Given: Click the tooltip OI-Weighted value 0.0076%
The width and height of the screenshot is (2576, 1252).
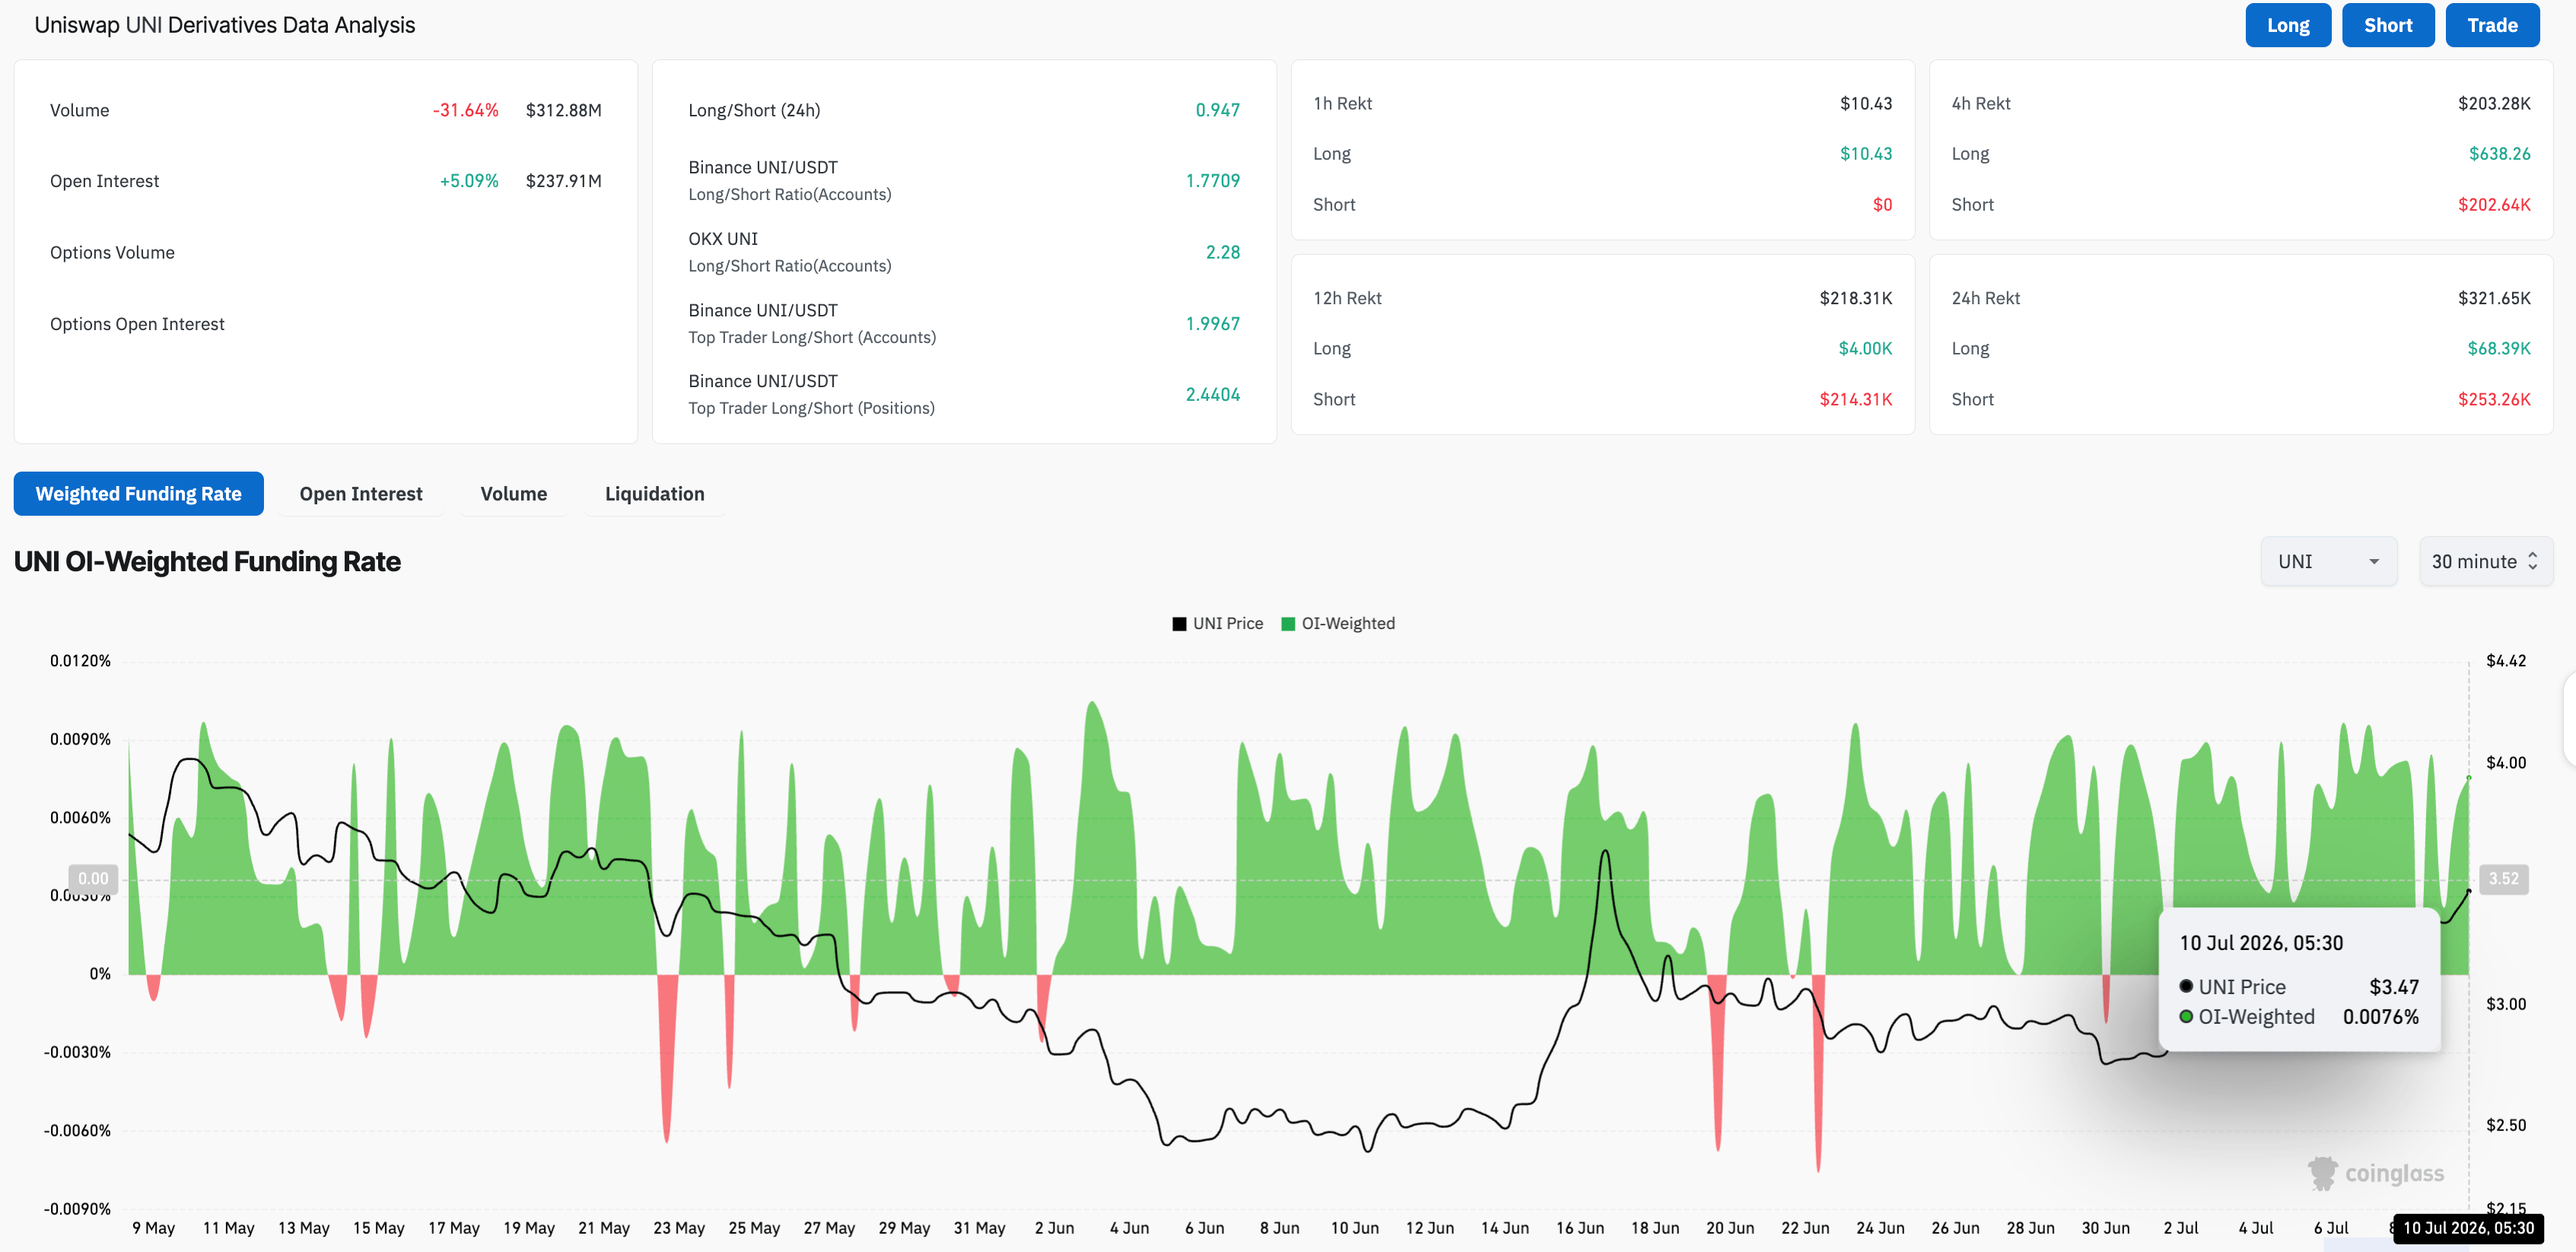Looking at the screenshot, I should tap(2380, 1016).
